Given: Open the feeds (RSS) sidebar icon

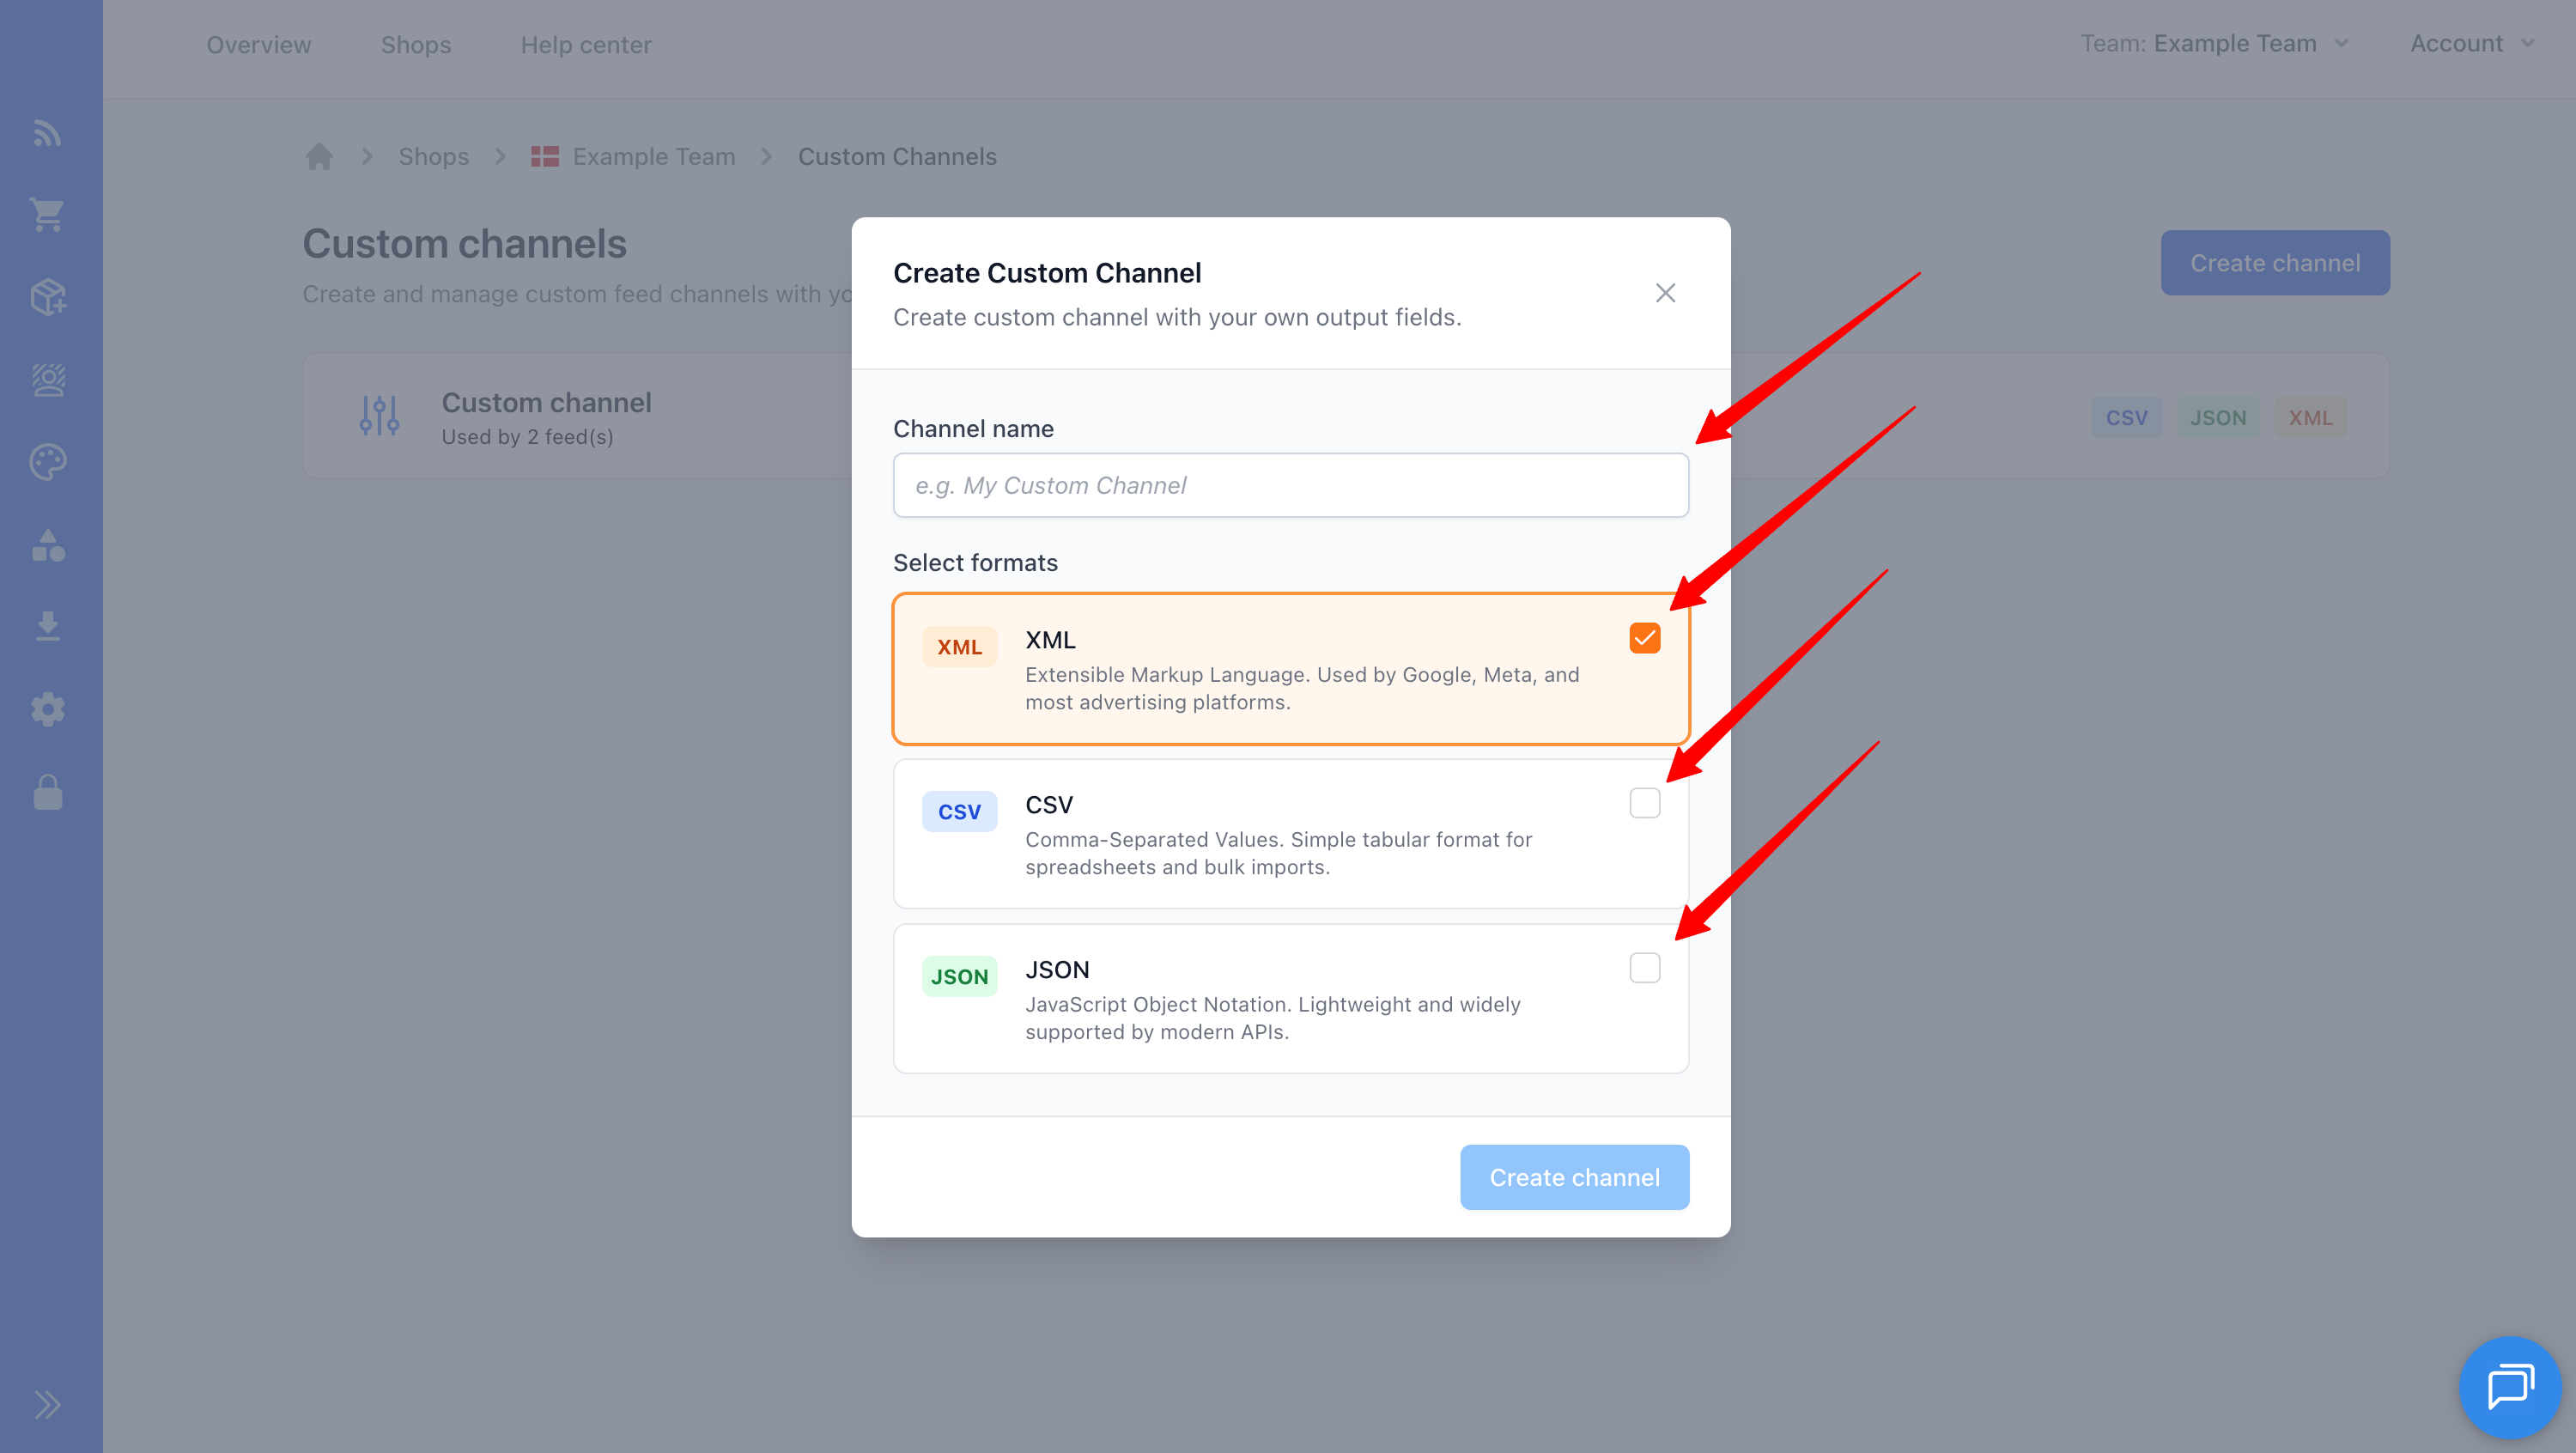Looking at the screenshot, I should point(48,133).
